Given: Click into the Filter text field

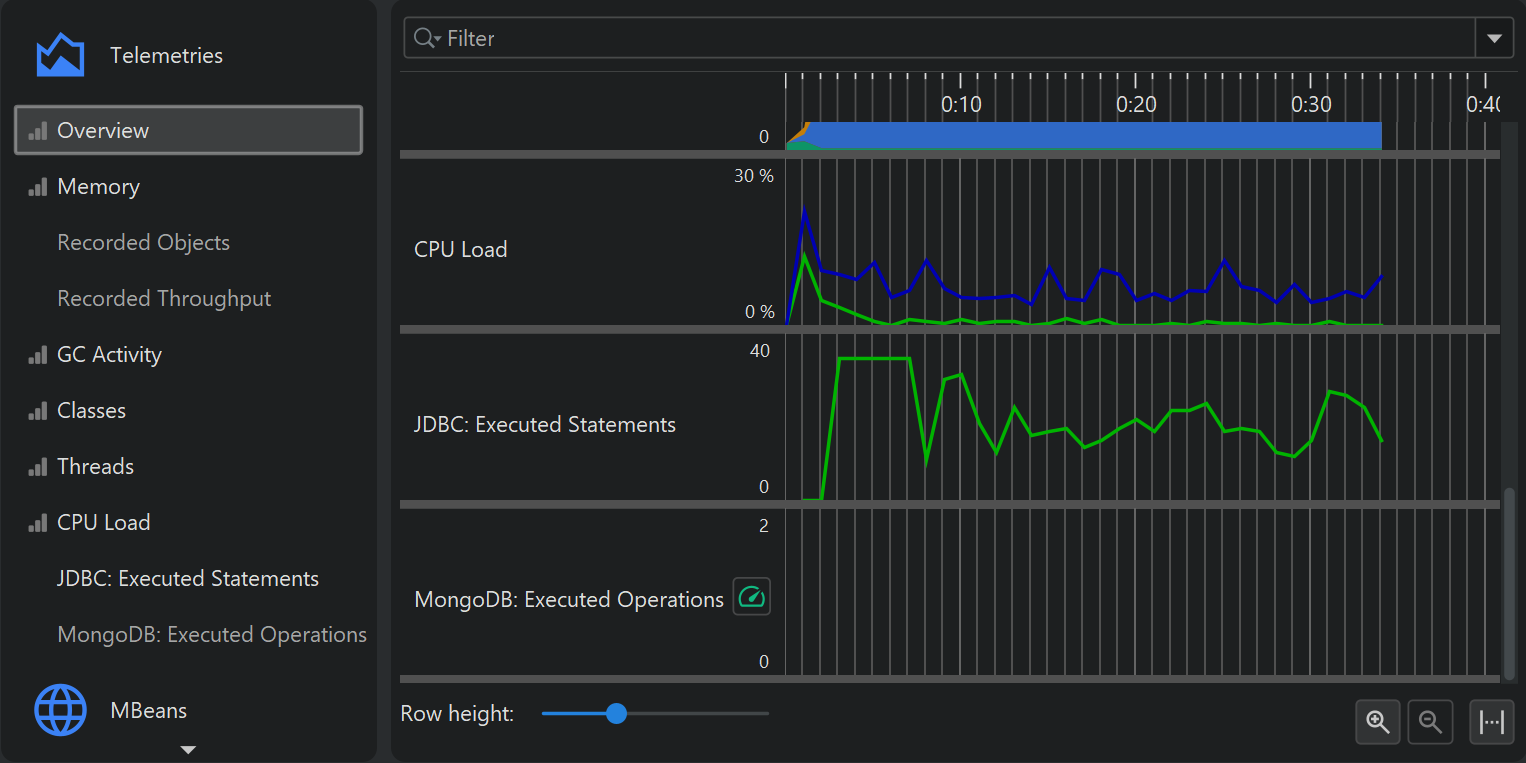Looking at the screenshot, I should click(x=950, y=39).
